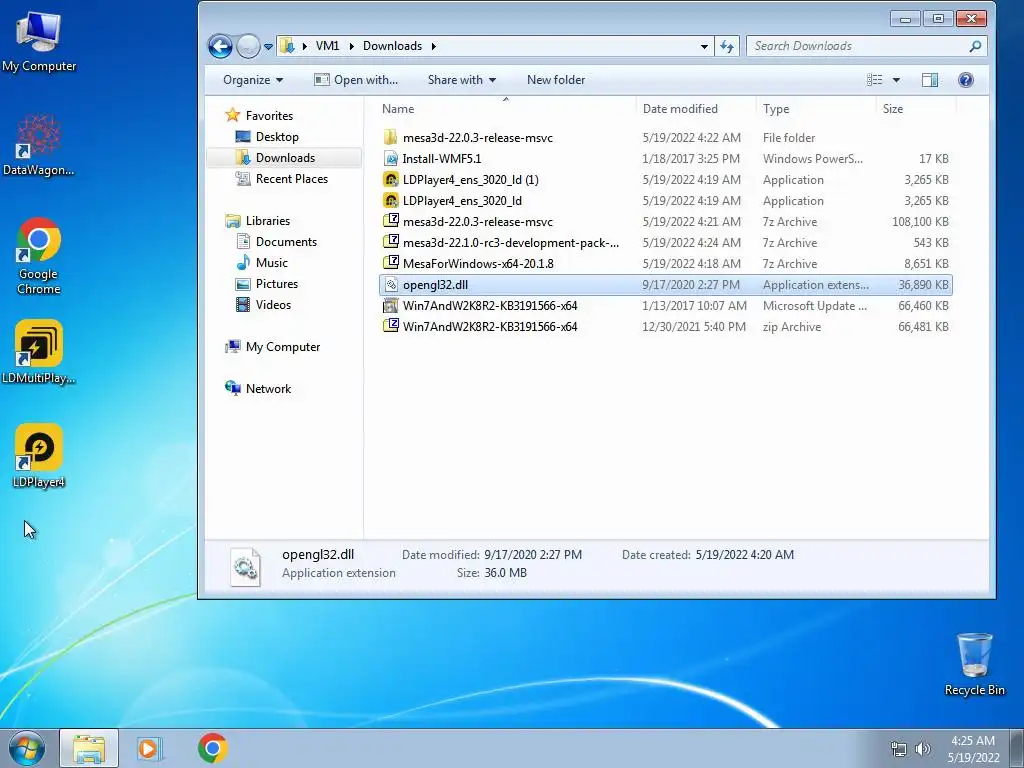Screen dimensions: 1024x768
Task: Sort files by the Date modified column
Action: point(696,109)
